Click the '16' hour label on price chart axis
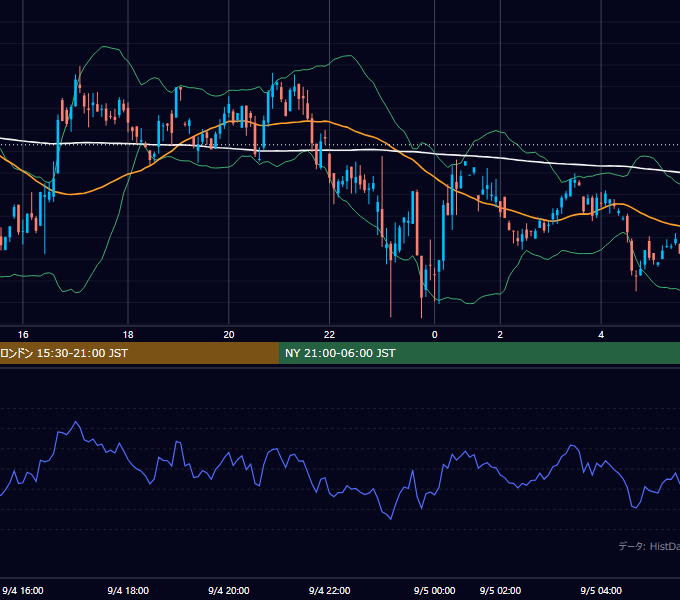Viewport: 680px width, 600px height. pyautogui.click(x=23, y=334)
